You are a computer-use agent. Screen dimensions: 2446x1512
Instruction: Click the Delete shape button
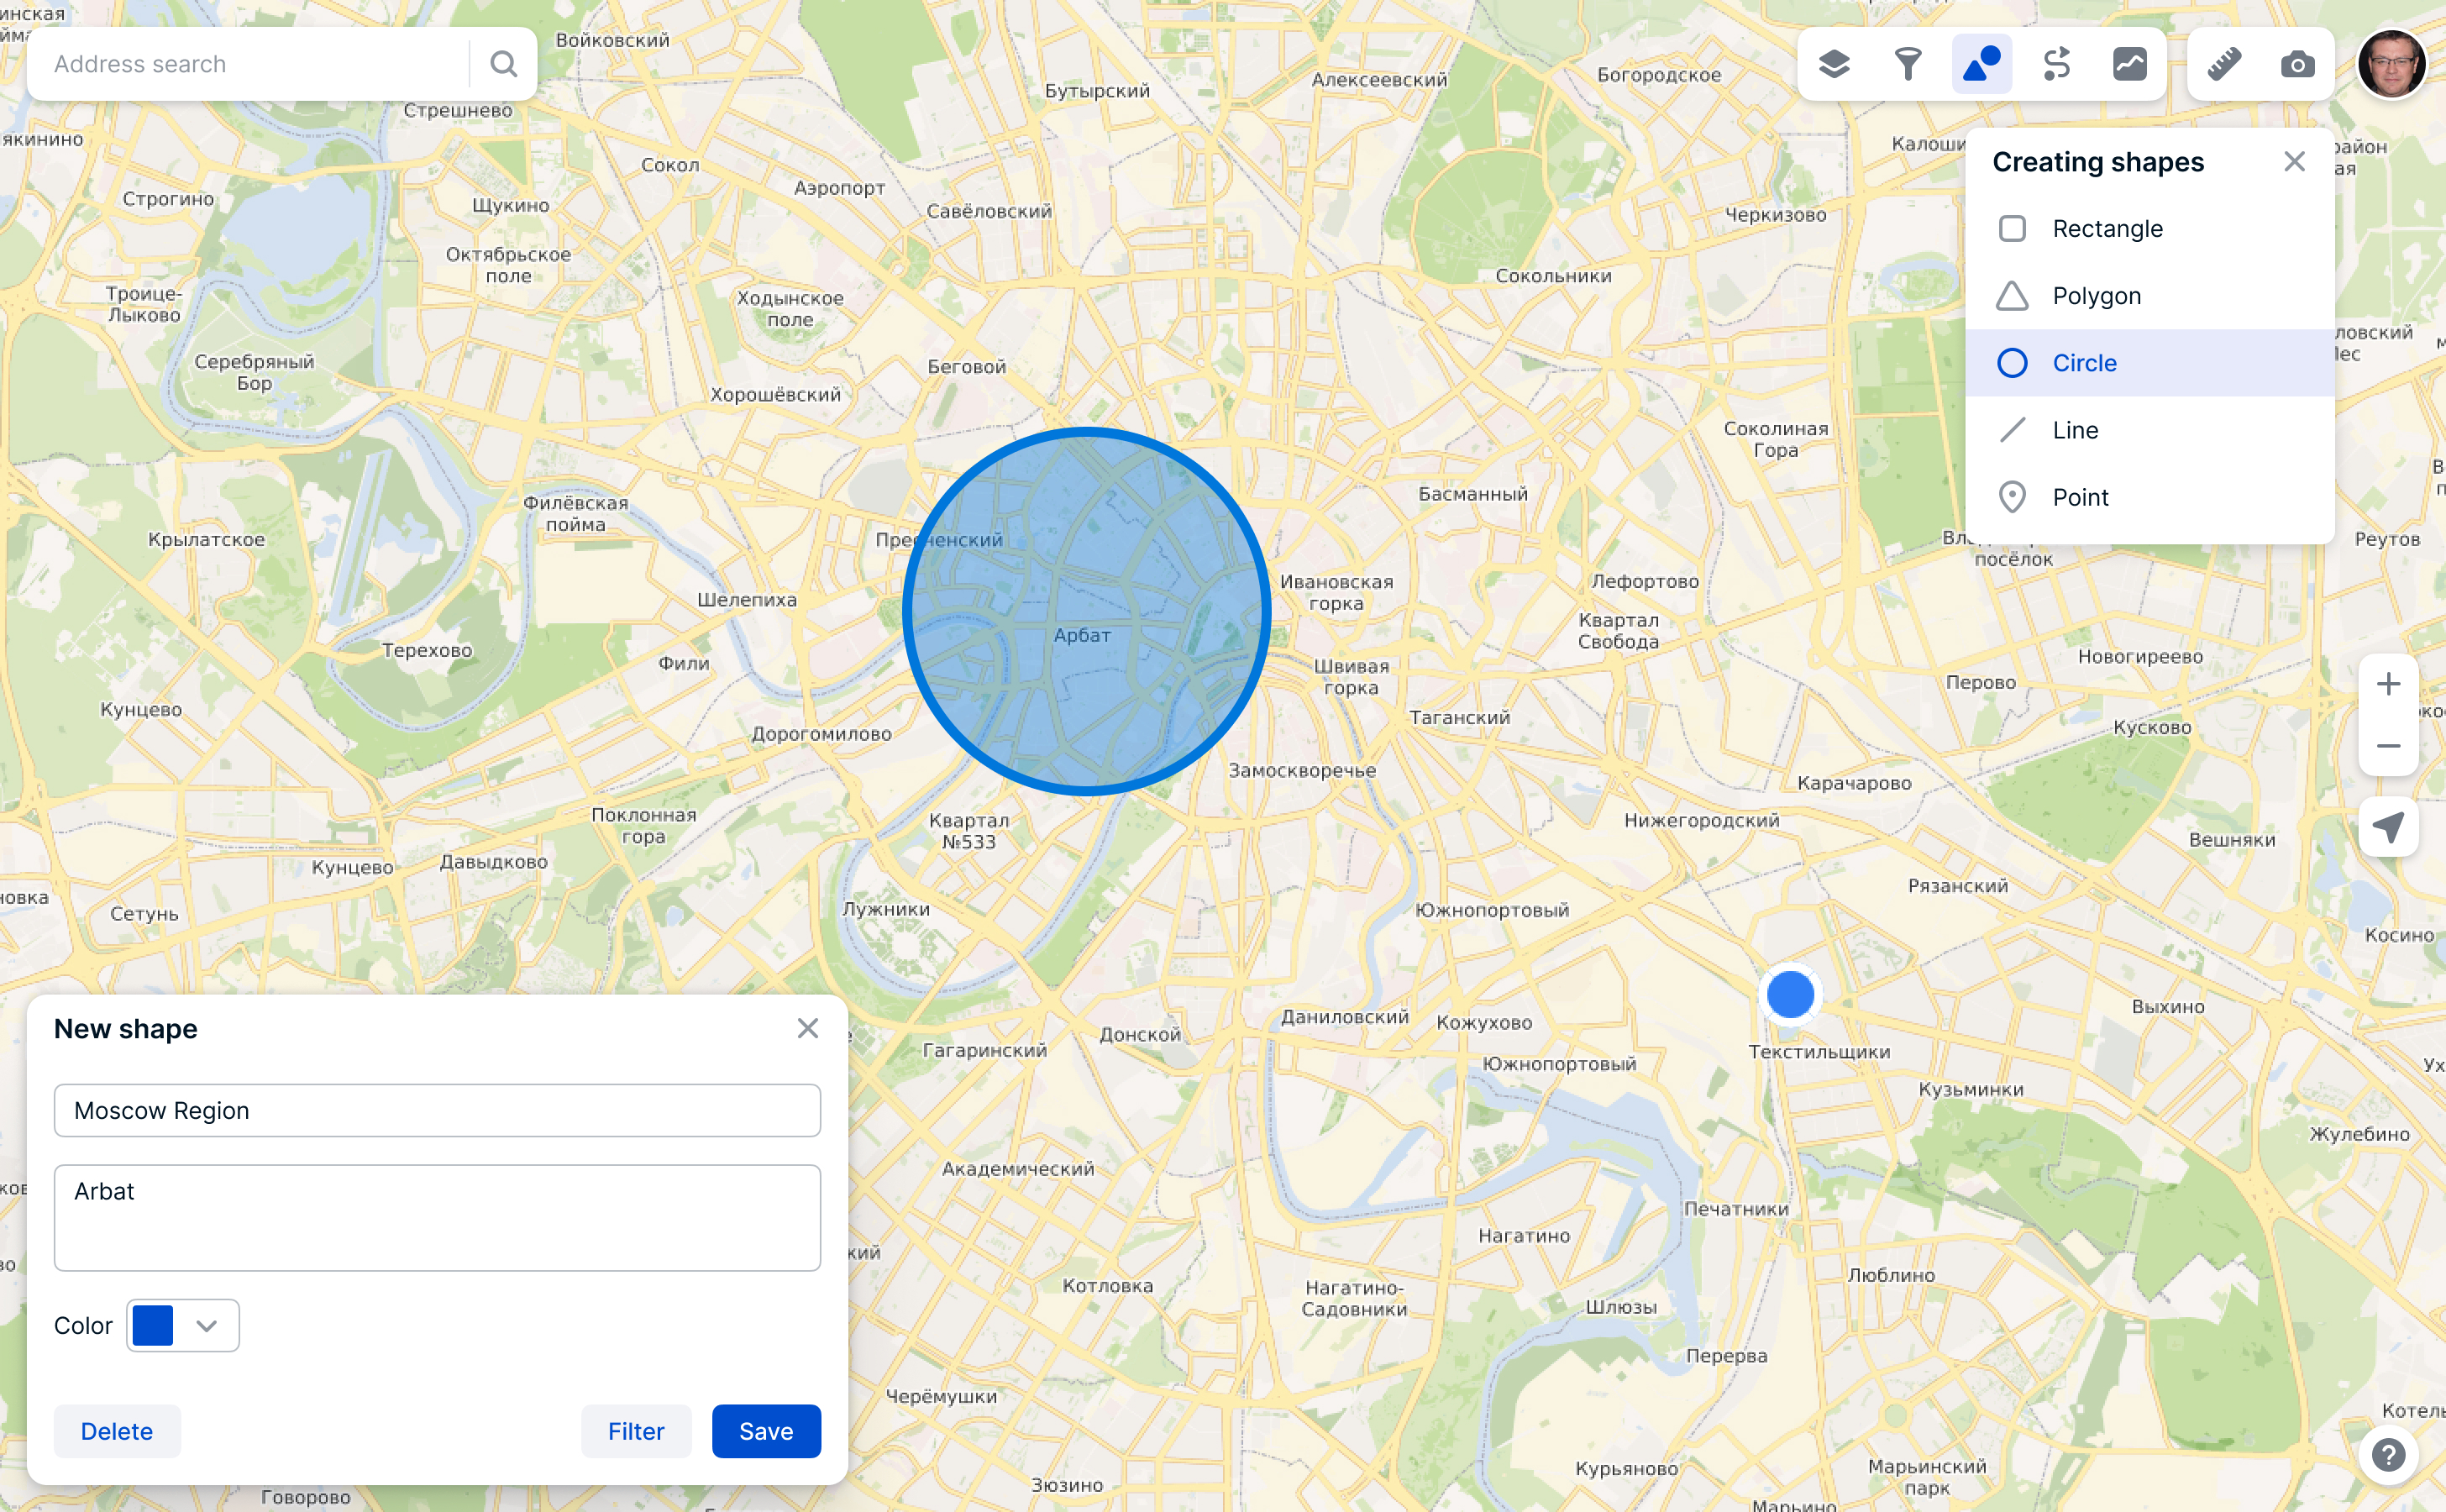pos(117,1431)
